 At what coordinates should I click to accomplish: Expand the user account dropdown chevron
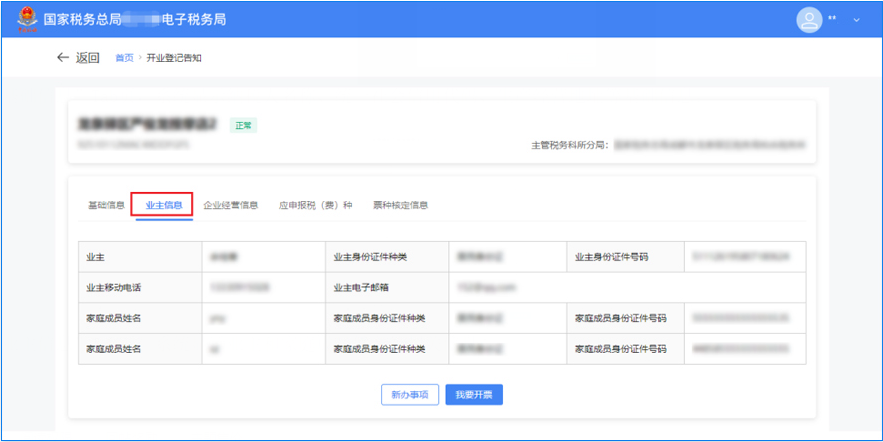[x=856, y=20]
